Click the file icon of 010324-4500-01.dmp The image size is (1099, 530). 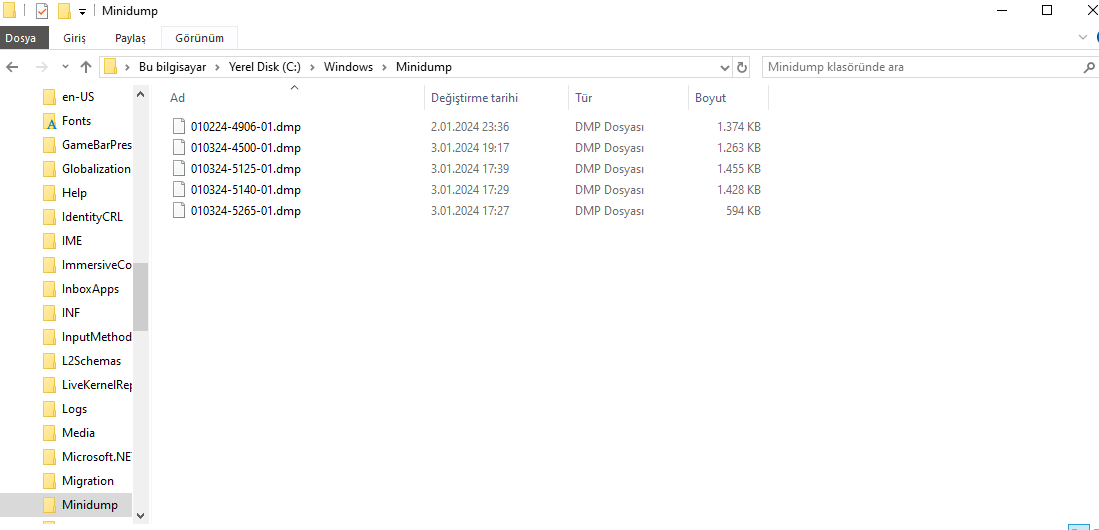[179, 147]
